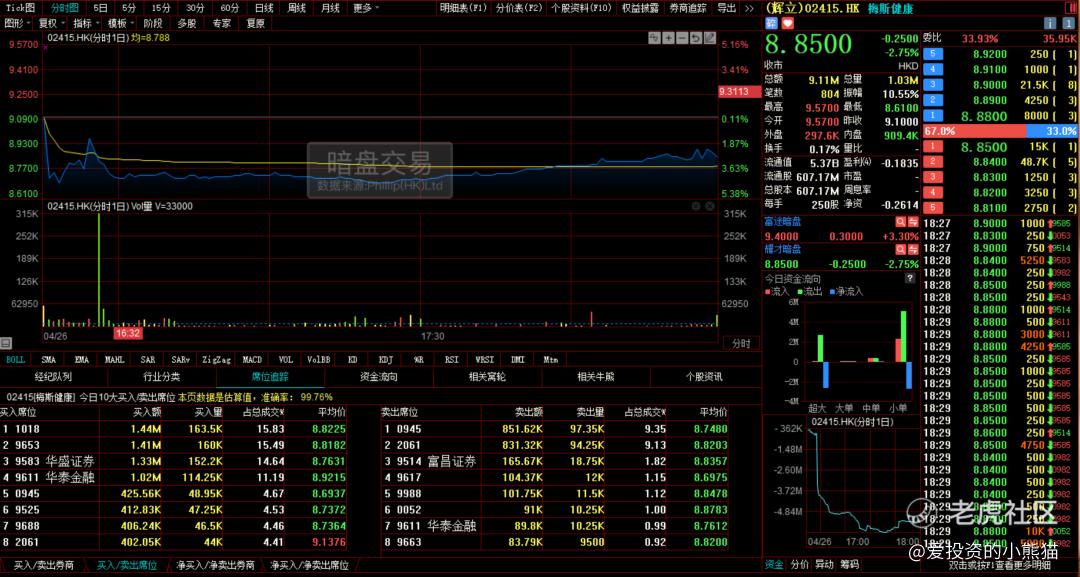Screen dimensions: 1080x577
Task: Toggle the MACD indicator
Action: (x=252, y=359)
